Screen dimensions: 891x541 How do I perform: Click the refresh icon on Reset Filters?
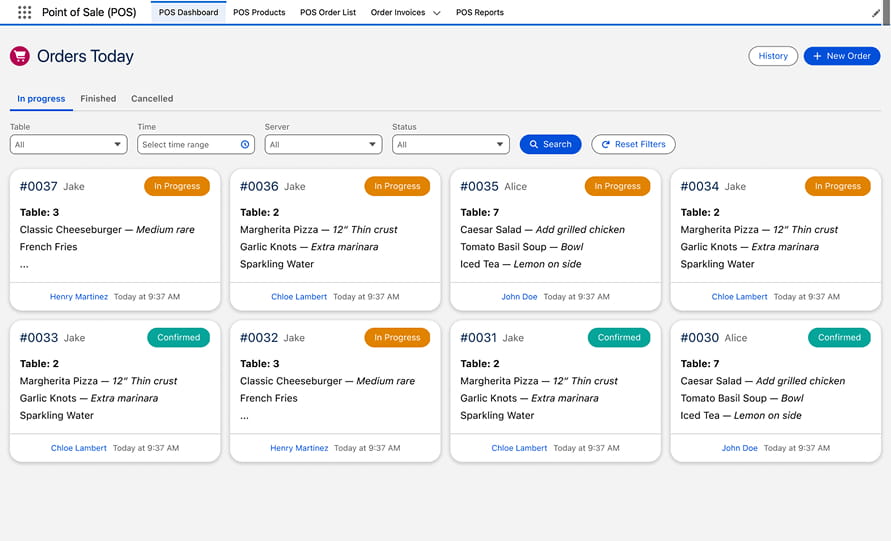click(605, 145)
